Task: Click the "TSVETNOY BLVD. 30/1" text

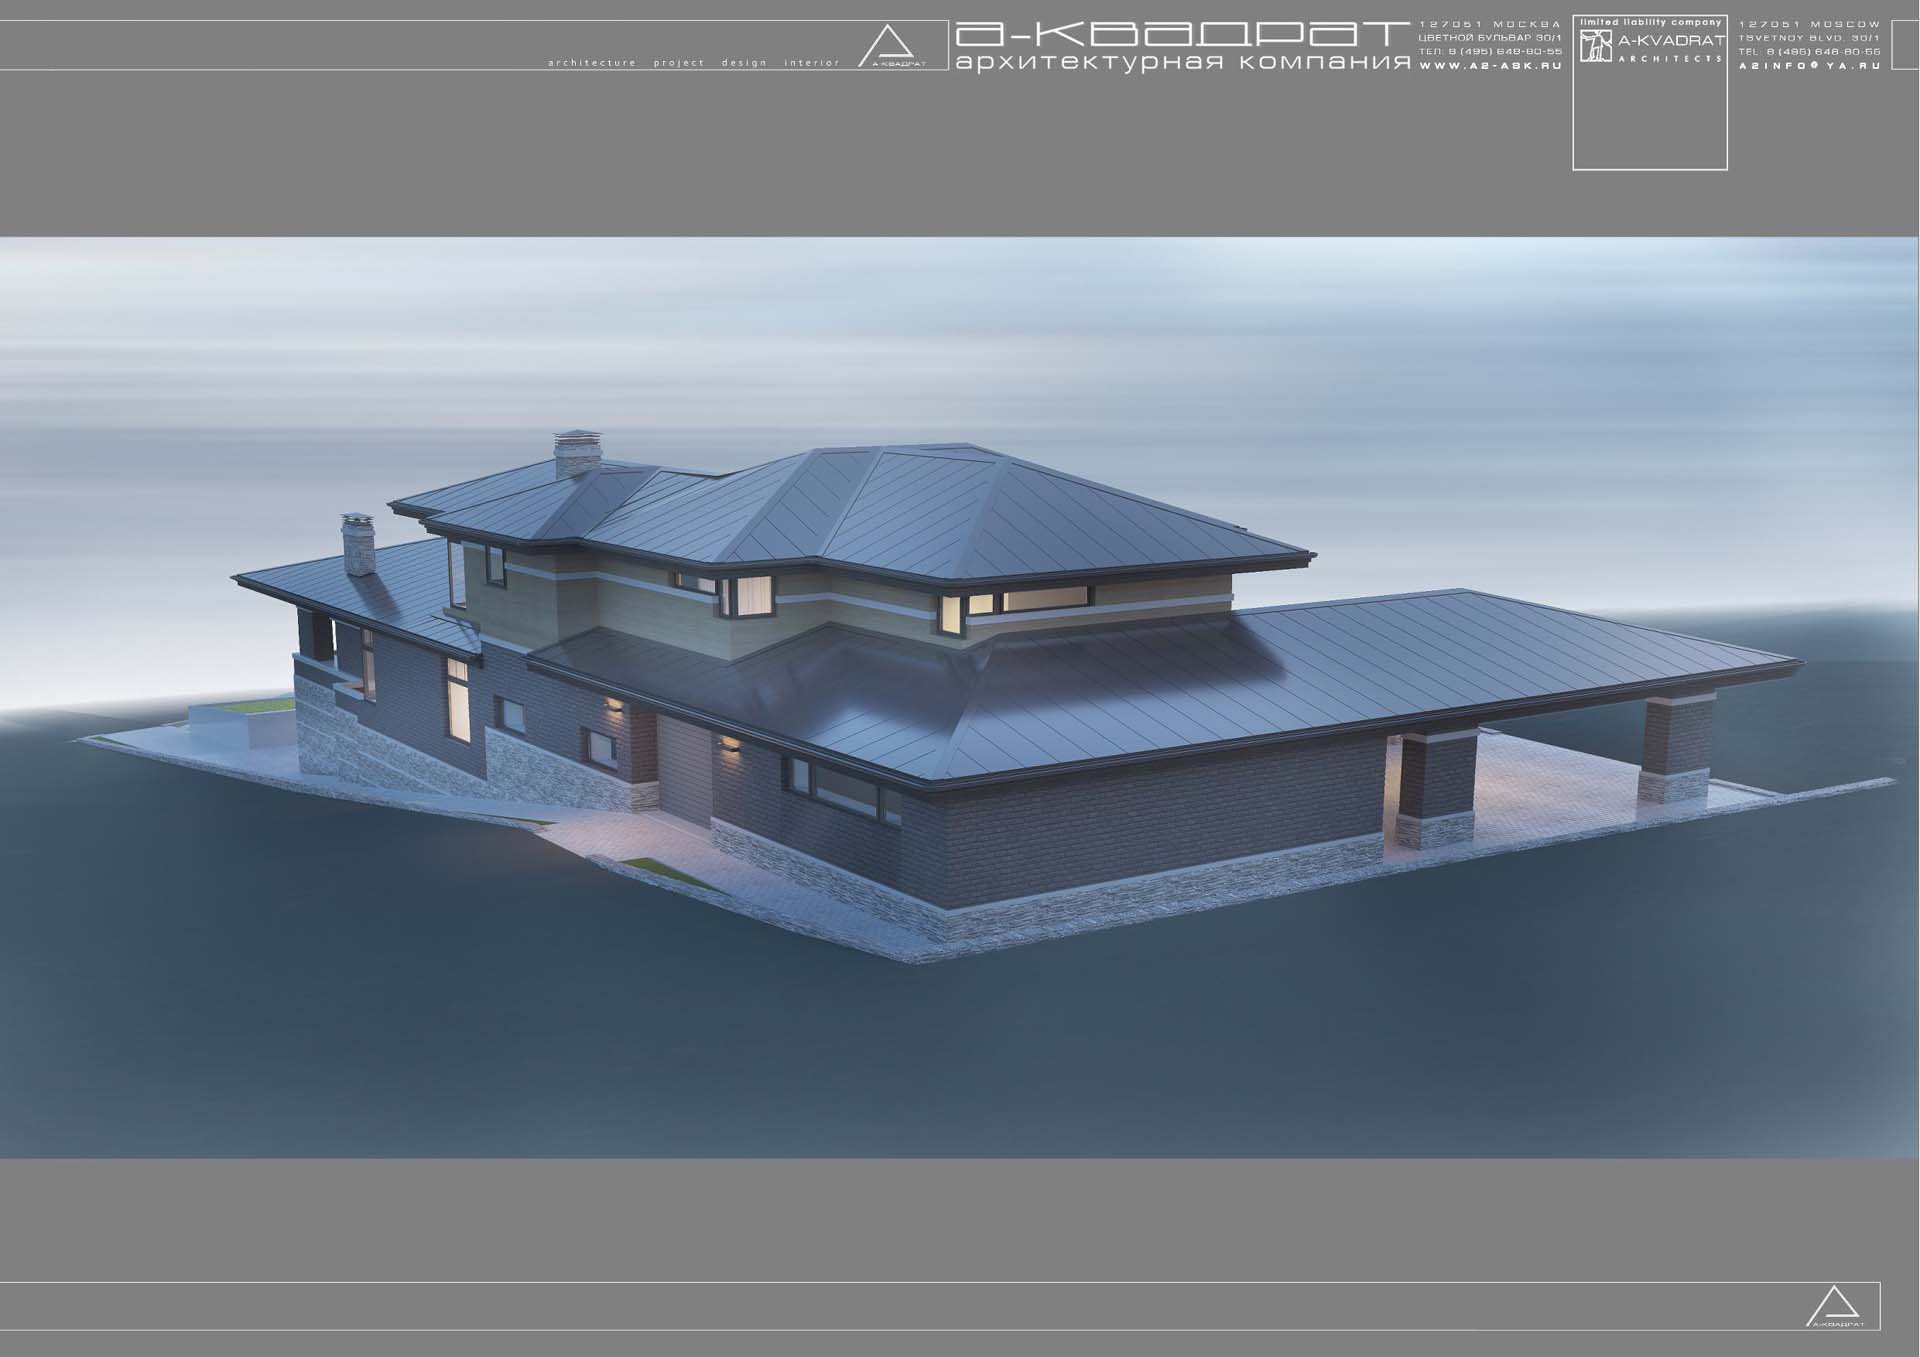Action: point(1809,37)
